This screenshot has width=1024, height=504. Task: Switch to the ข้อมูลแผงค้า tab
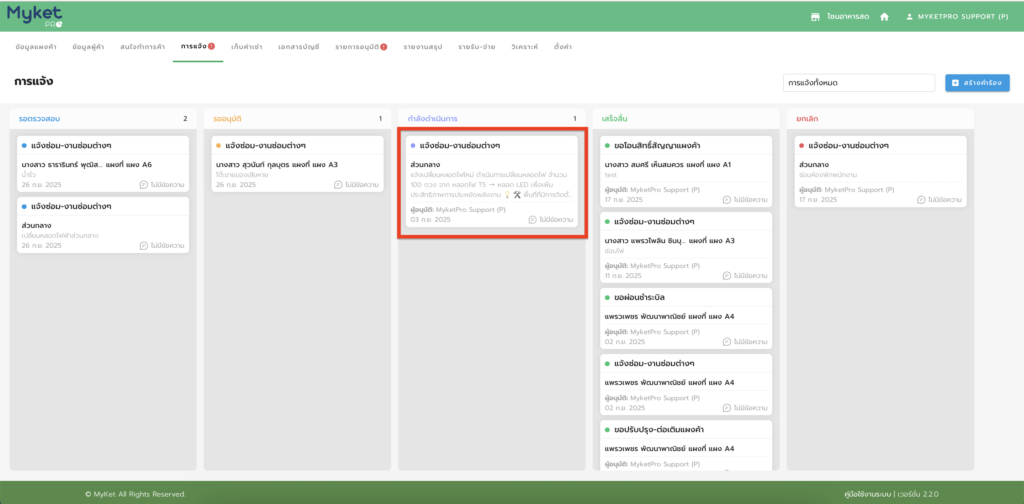(x=36, y=47)
